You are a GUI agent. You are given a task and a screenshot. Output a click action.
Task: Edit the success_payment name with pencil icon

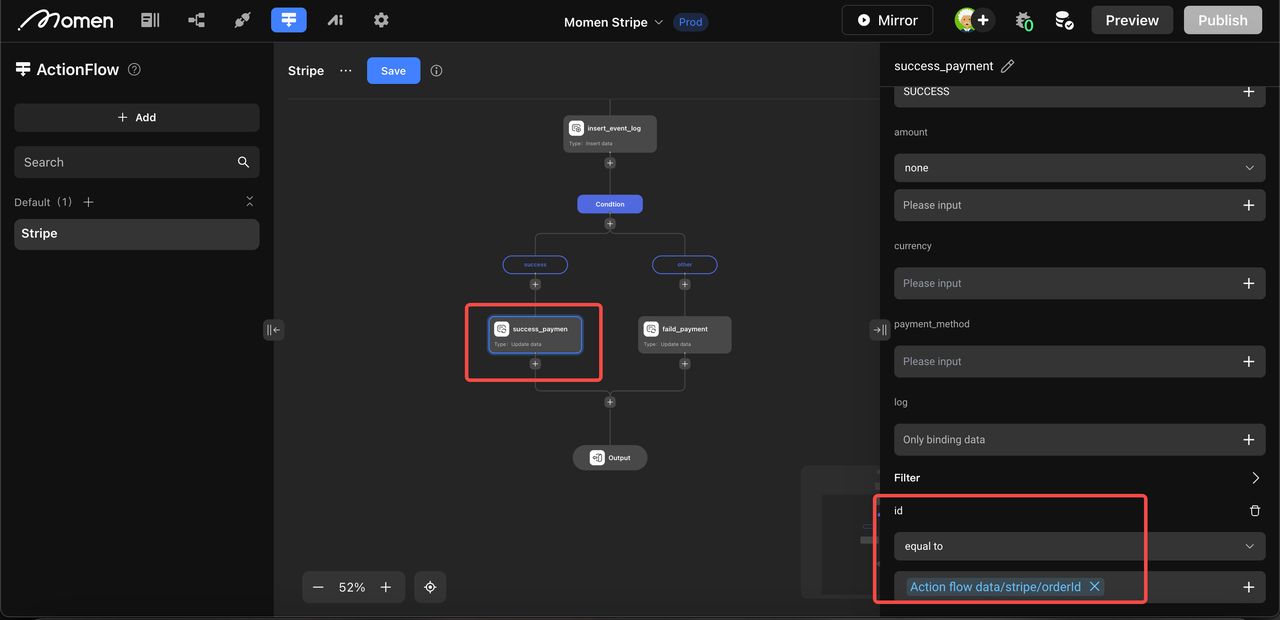click(x=1008, y=66)
